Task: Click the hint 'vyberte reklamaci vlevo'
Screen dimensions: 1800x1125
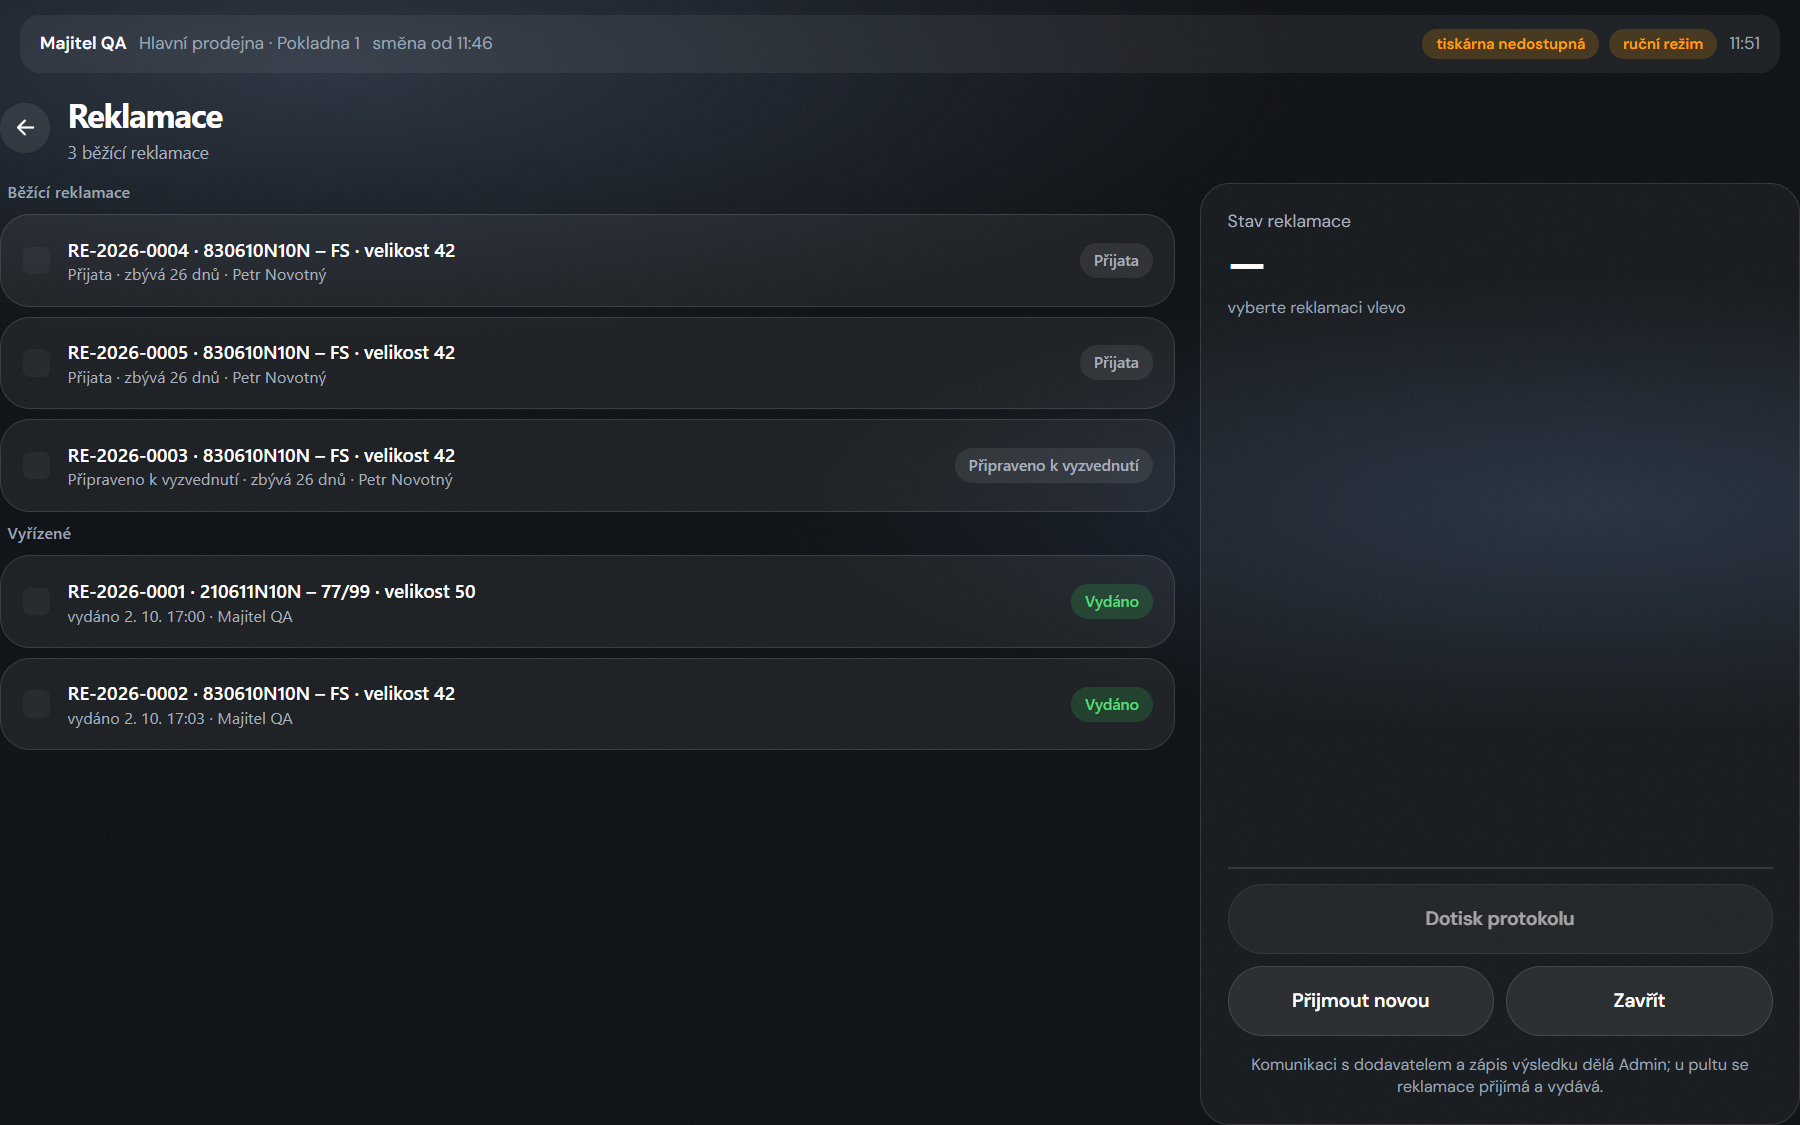Action: tap(1316, 308)
